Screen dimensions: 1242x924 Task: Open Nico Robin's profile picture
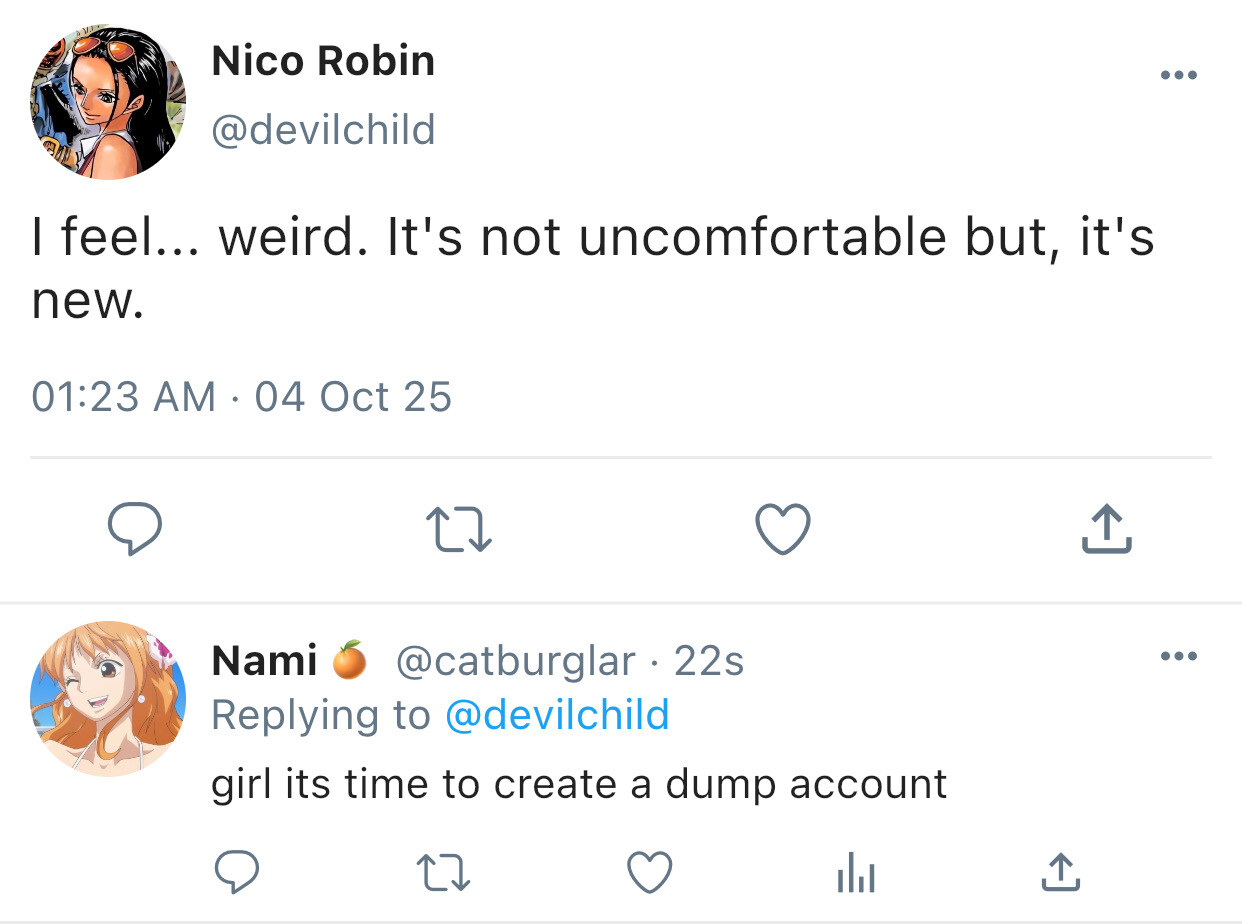108,101
